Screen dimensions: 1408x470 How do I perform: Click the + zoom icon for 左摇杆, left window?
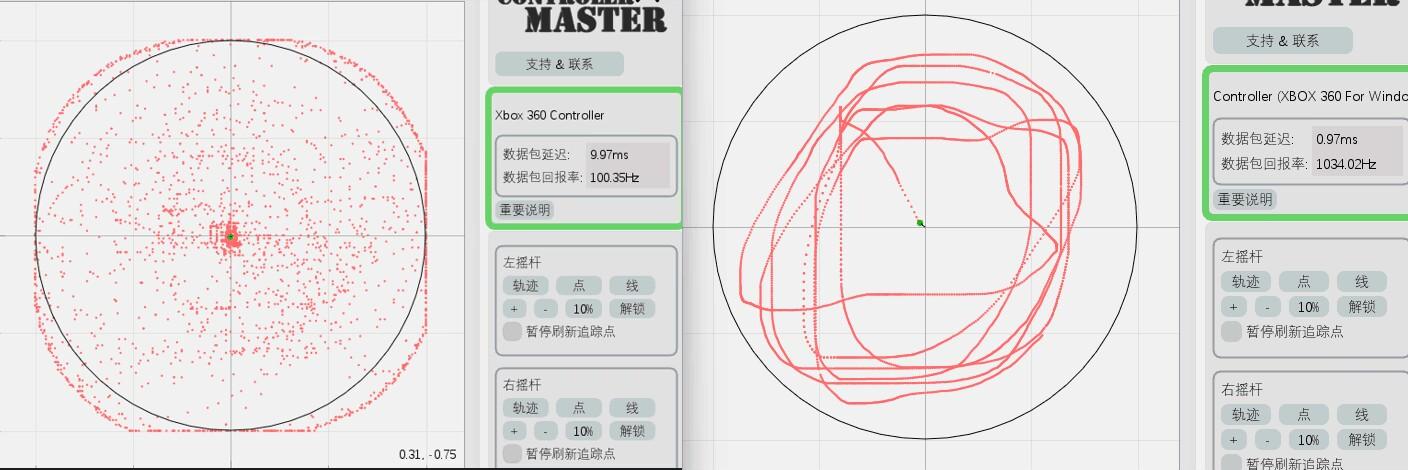coord(514,308)
